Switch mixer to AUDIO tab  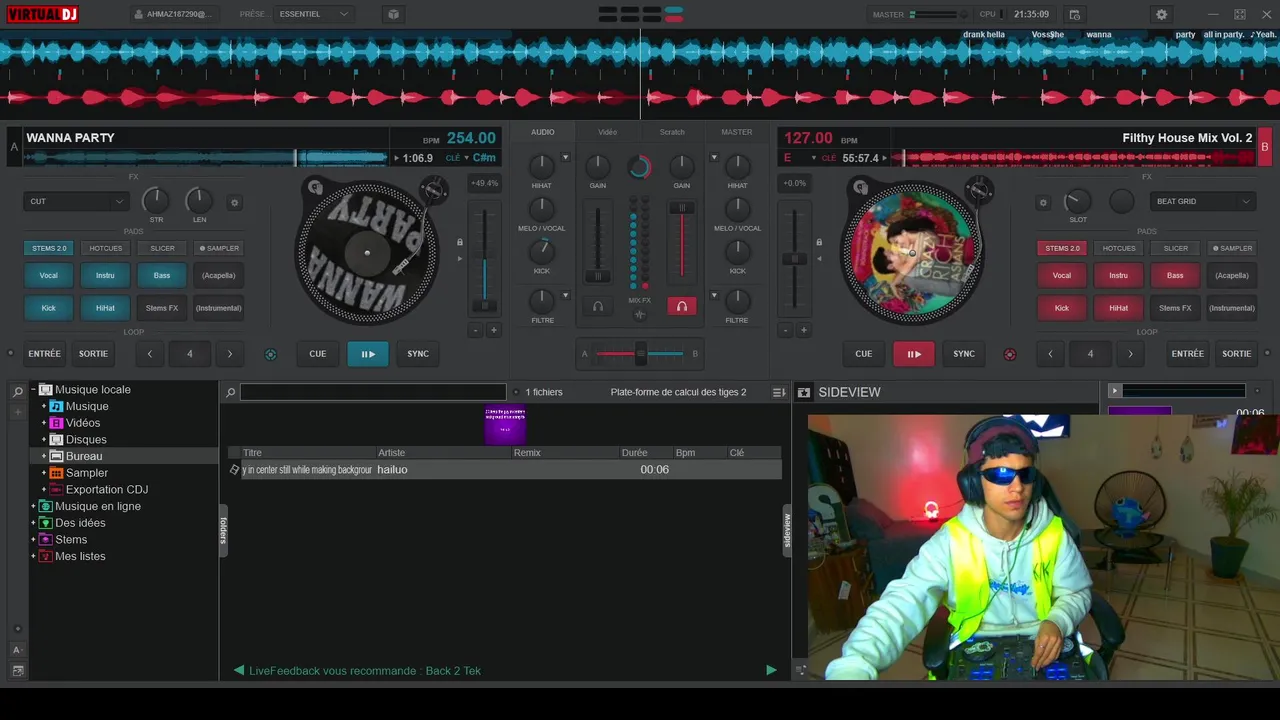coord(543,132)
